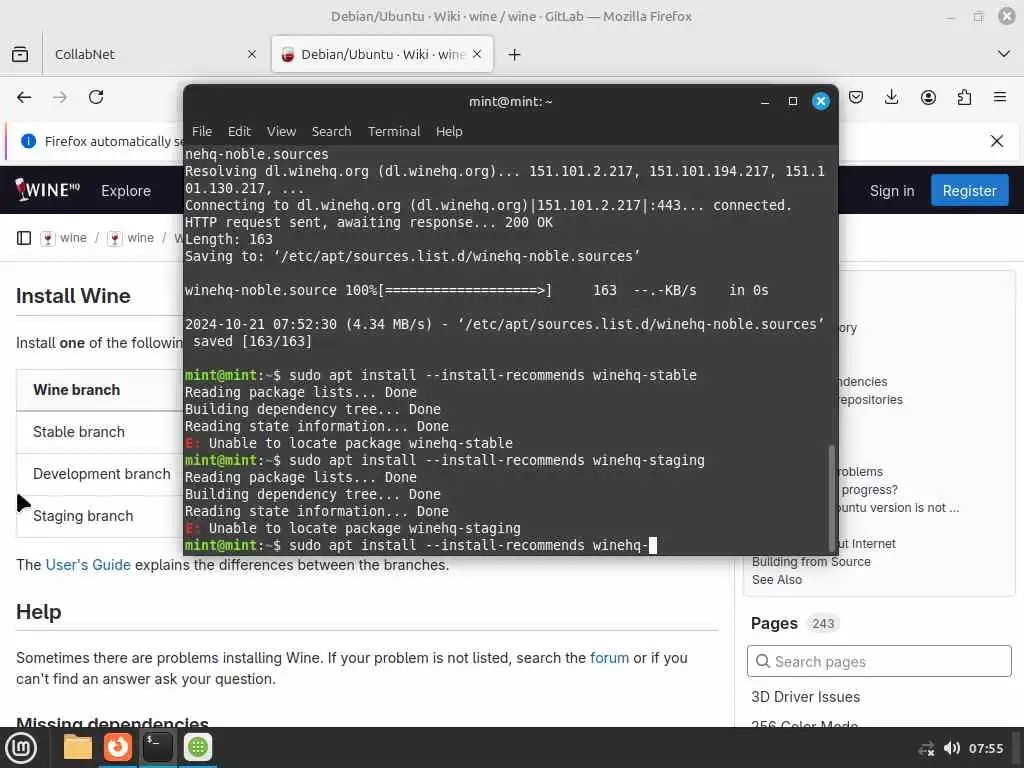
Task: Switch to Terminal in the taskbar
Action: [157, 747]
